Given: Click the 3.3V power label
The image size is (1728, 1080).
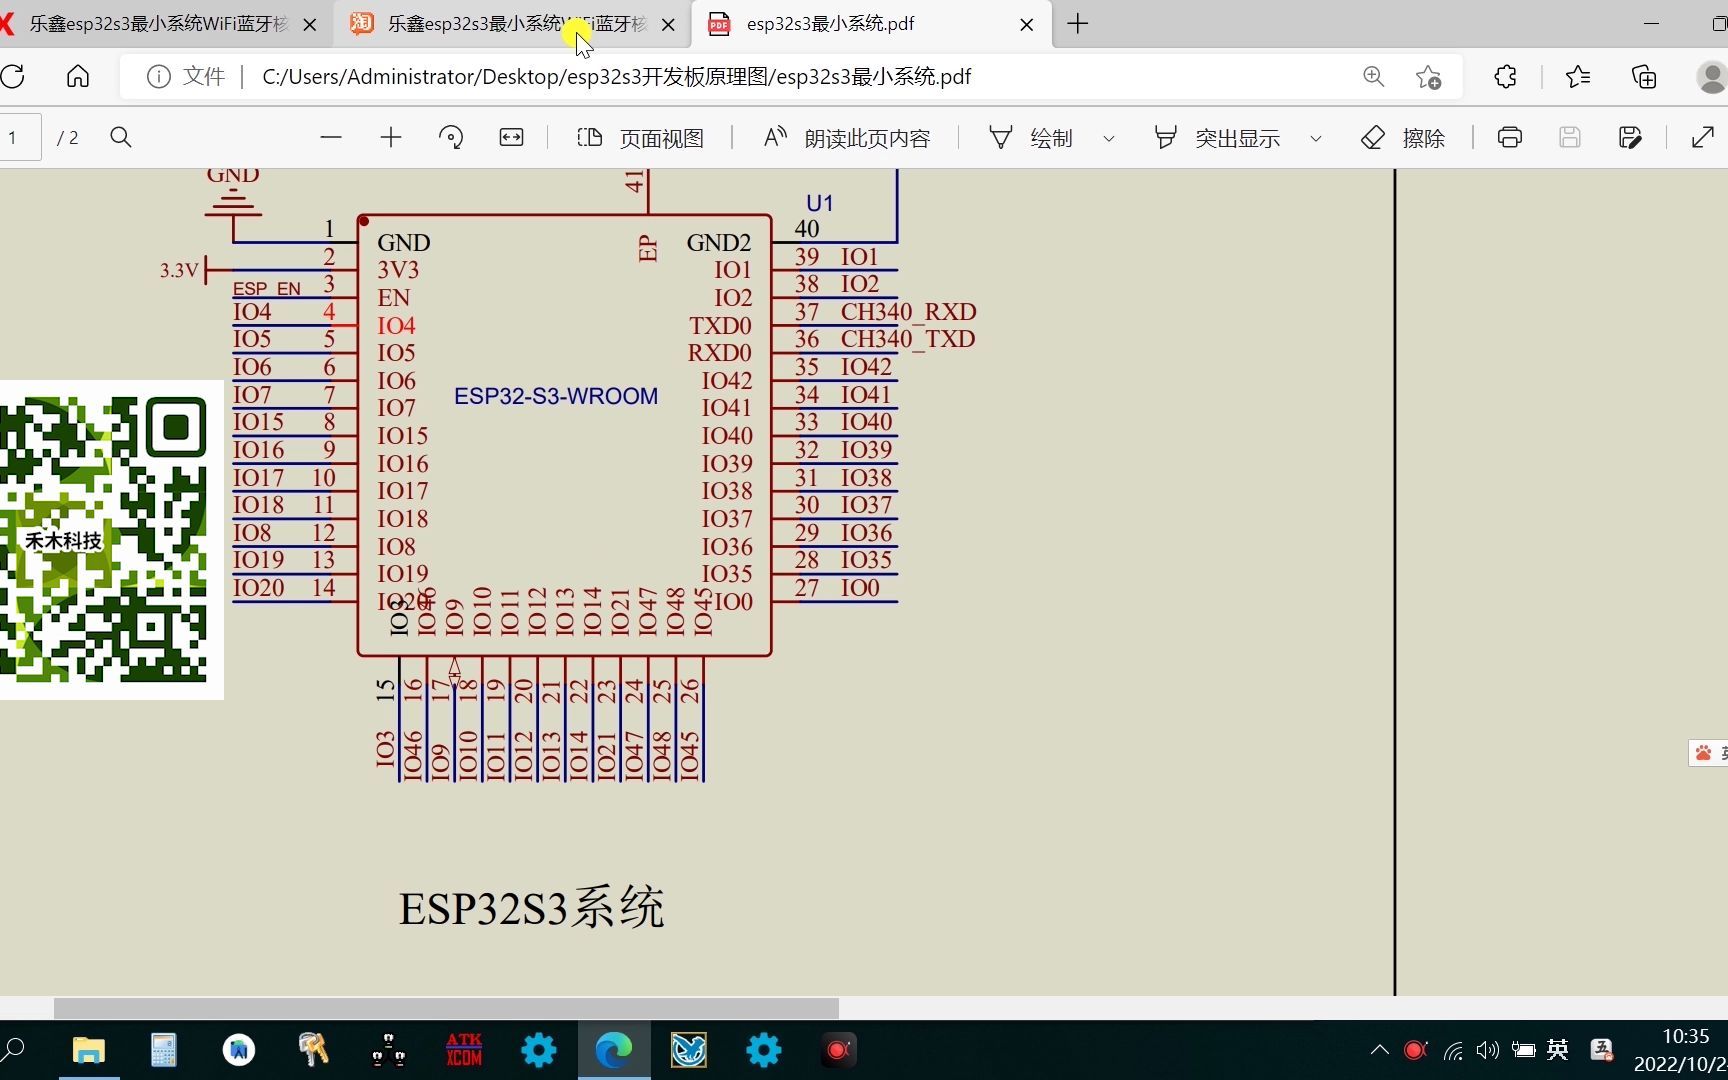Looking at the screenshot, I should [x=179, y=270].
